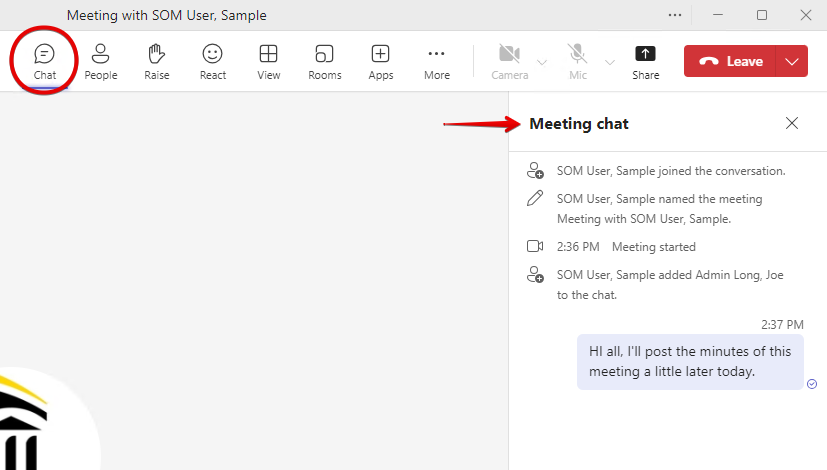Close the Meeting chat panel
Screen dimensions: 827x470
tap(792, 123)
